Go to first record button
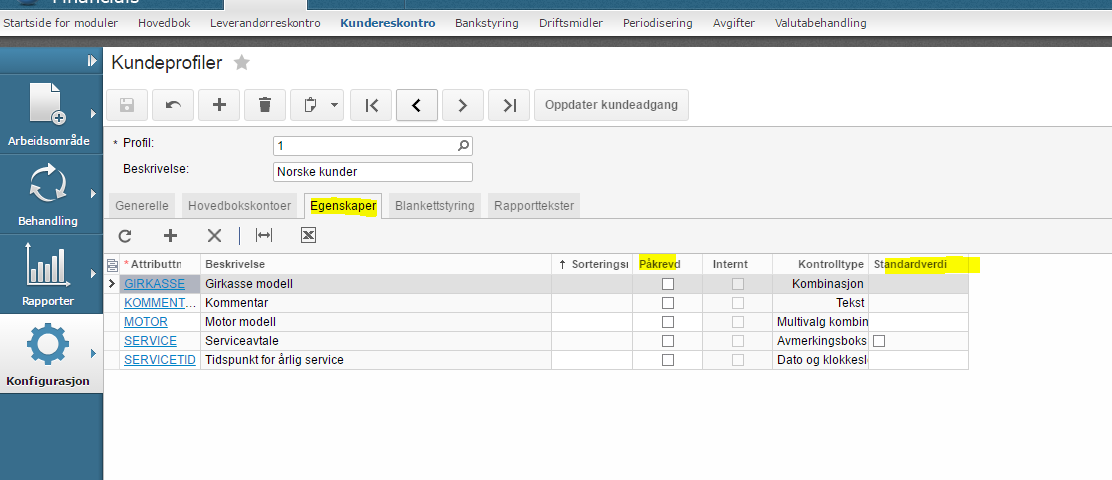Viewport: 1112px width, 480px height. click(x=371, y=105)
